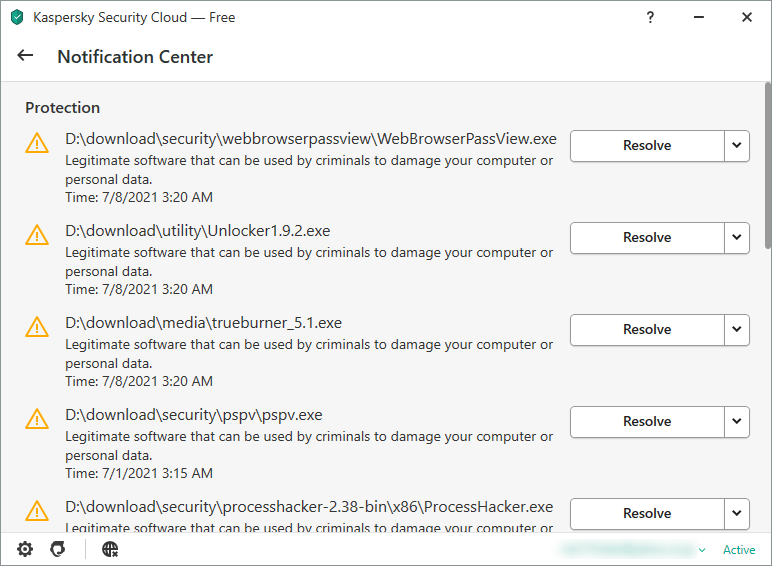Screen dimensions: 772x566
Task: Click the Protection section heading
Action: [63, 108]
